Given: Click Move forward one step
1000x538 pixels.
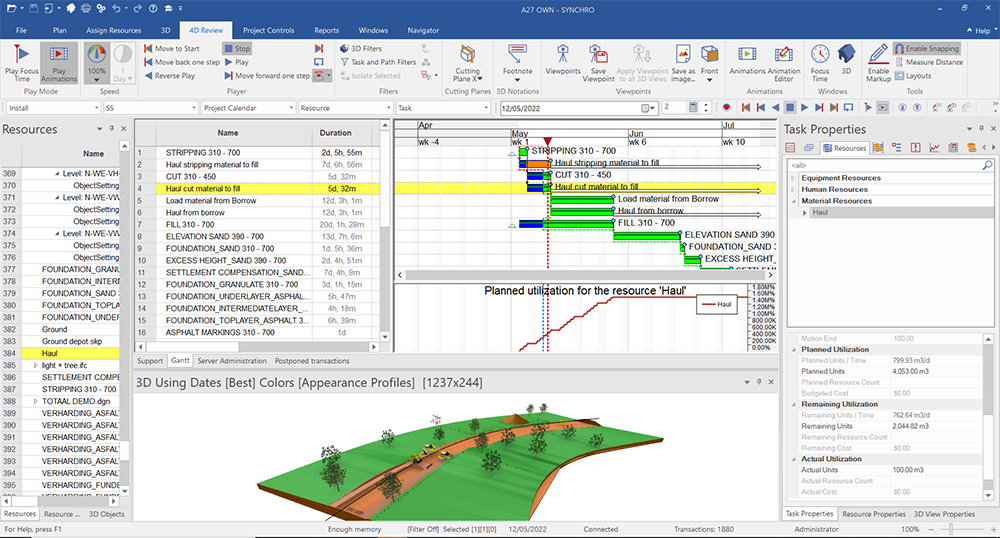Looking at the screenshot, I should [x=267, y=75].
